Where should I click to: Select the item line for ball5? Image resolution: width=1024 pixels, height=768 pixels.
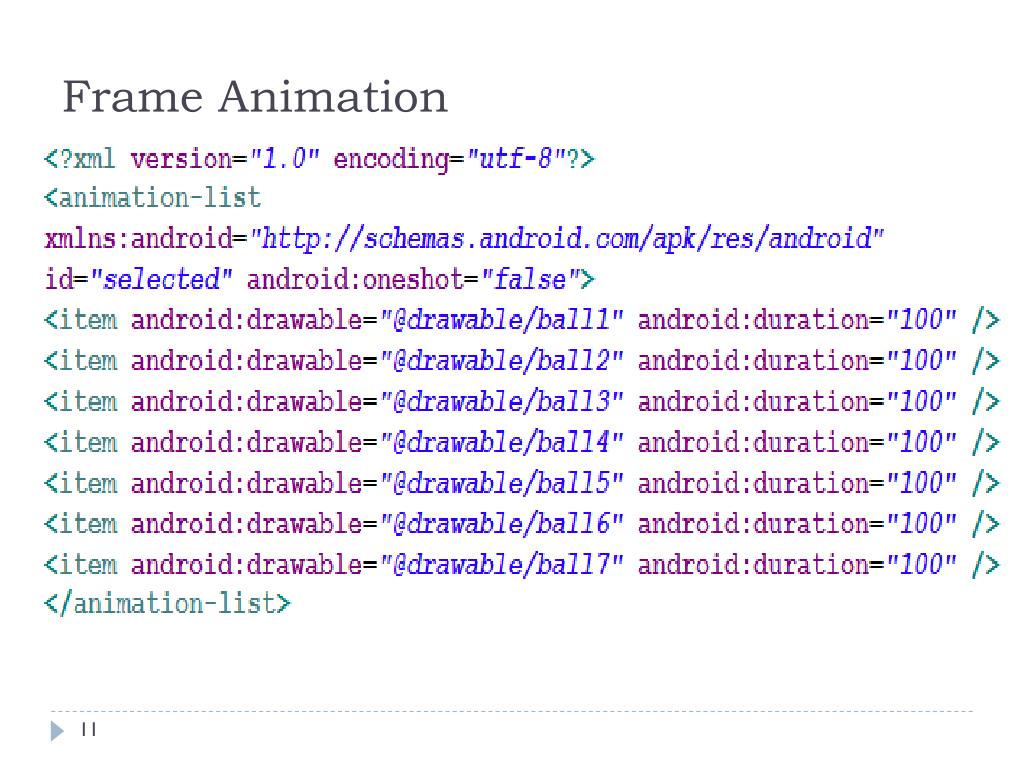pos(522,483)
